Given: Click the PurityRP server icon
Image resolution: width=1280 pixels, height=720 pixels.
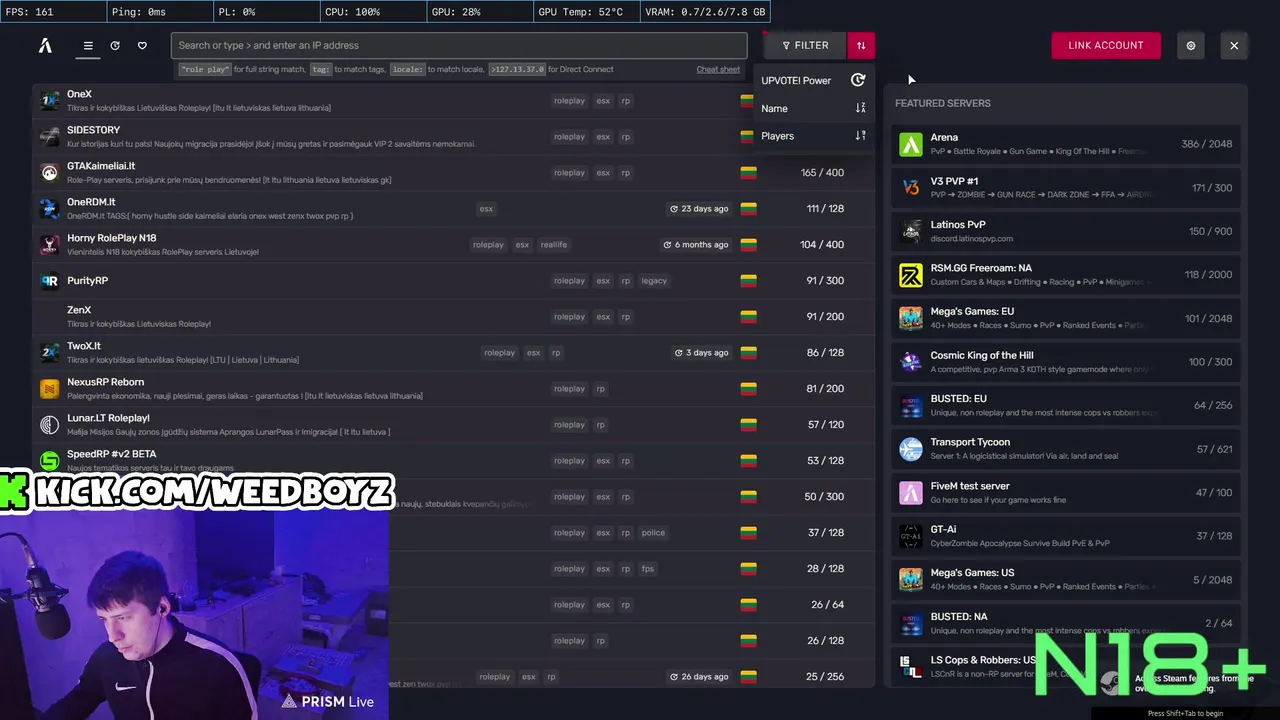Looking at the screenshot, I should [x=49, y=280].
